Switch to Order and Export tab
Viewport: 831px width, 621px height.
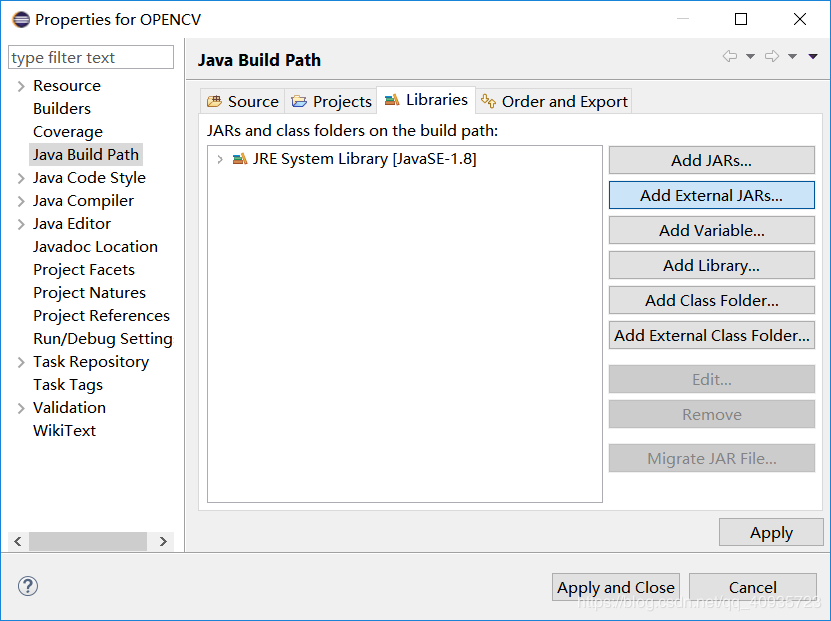coord(554,101)
